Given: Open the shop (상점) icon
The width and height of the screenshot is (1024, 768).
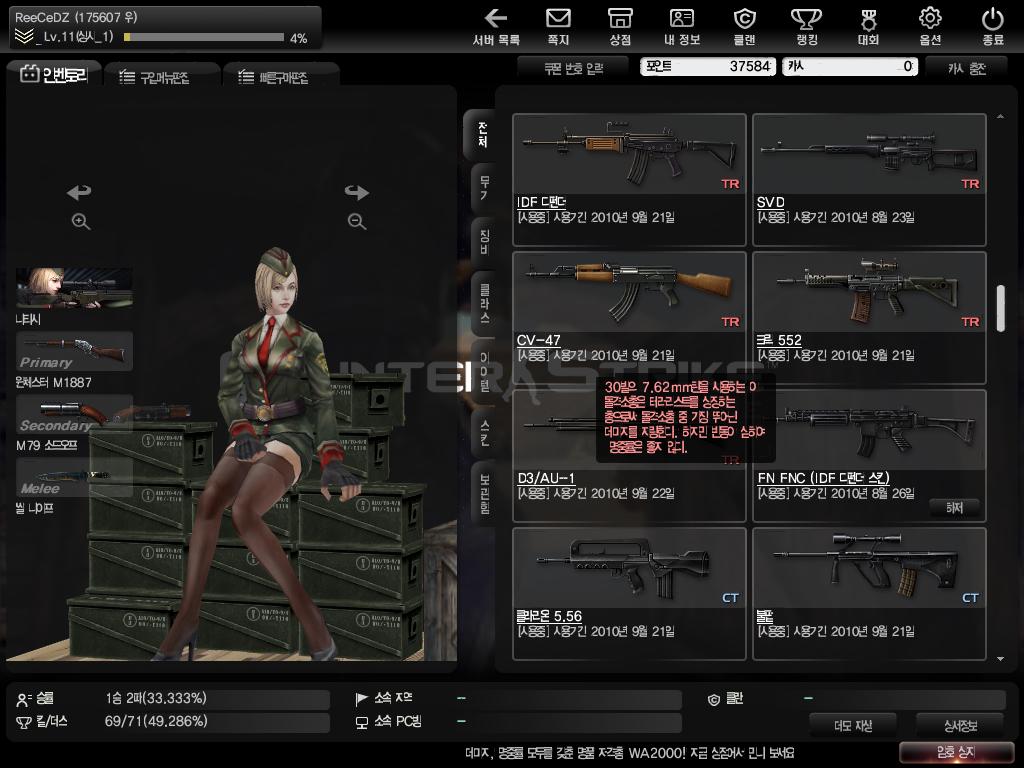Looking at the screenshot, I should pyautogui.click(x=620, y=27).
